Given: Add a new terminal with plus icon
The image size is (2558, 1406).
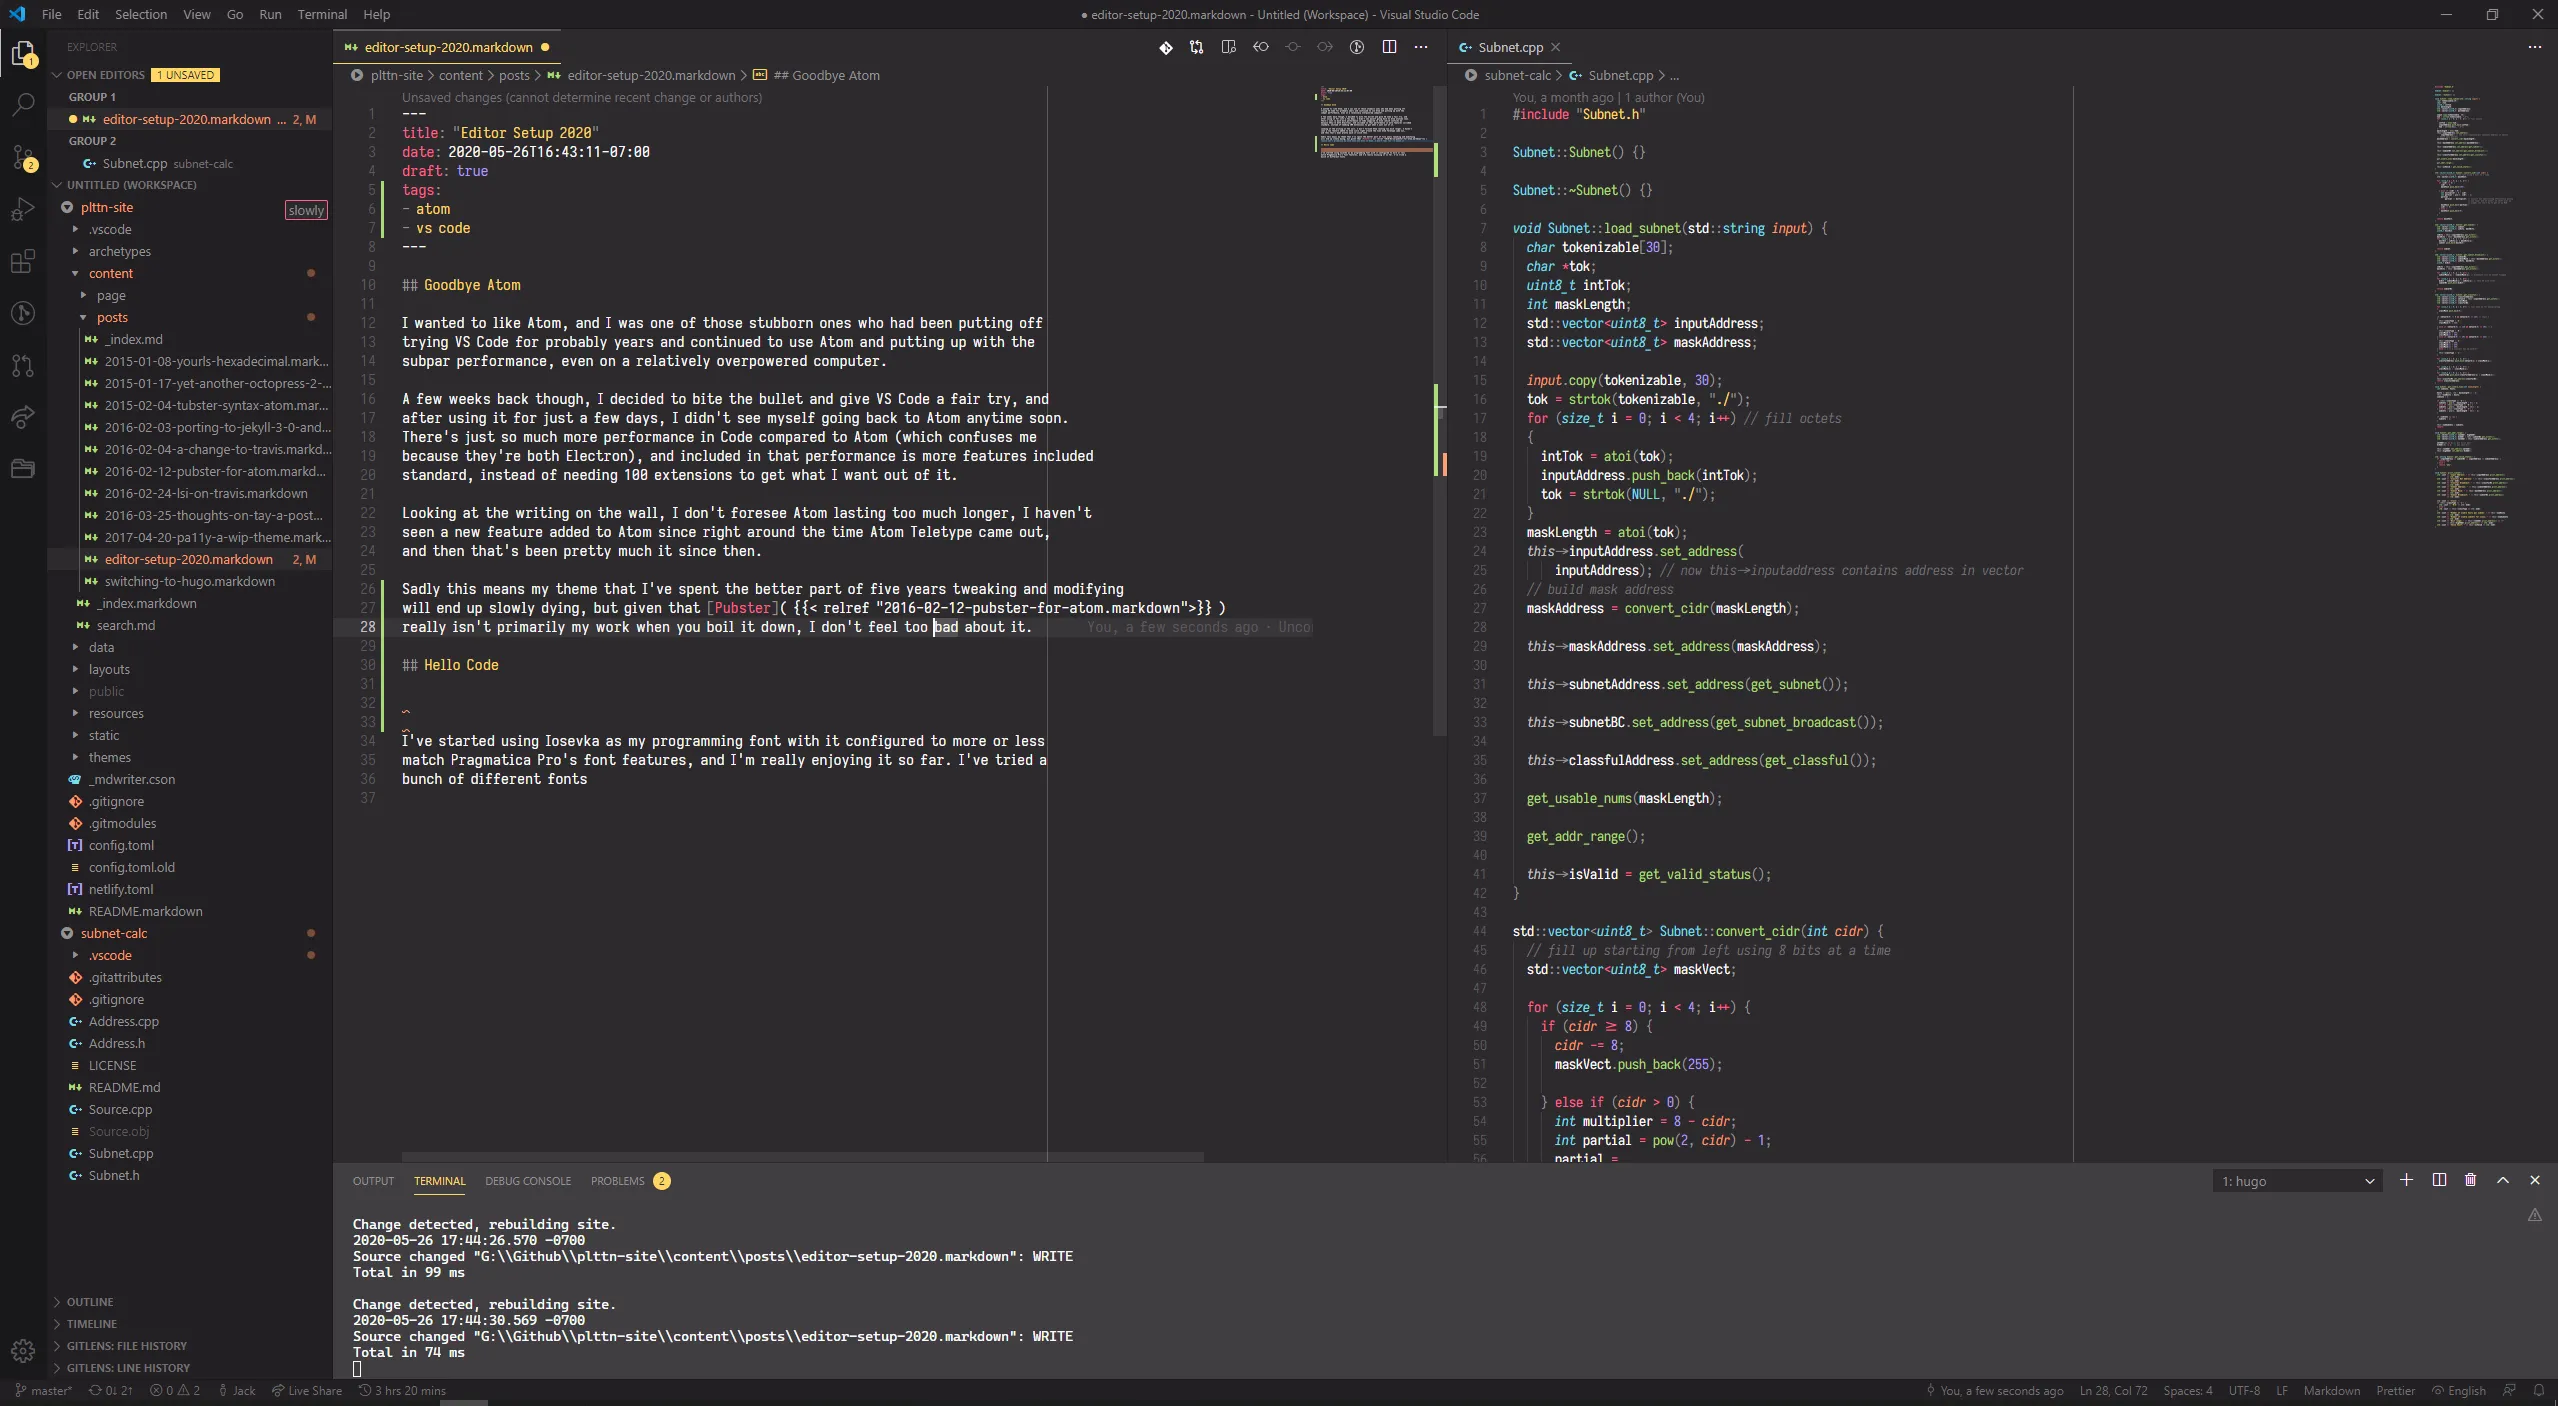Looking at the screenshot, I should pos(2407,1180).
